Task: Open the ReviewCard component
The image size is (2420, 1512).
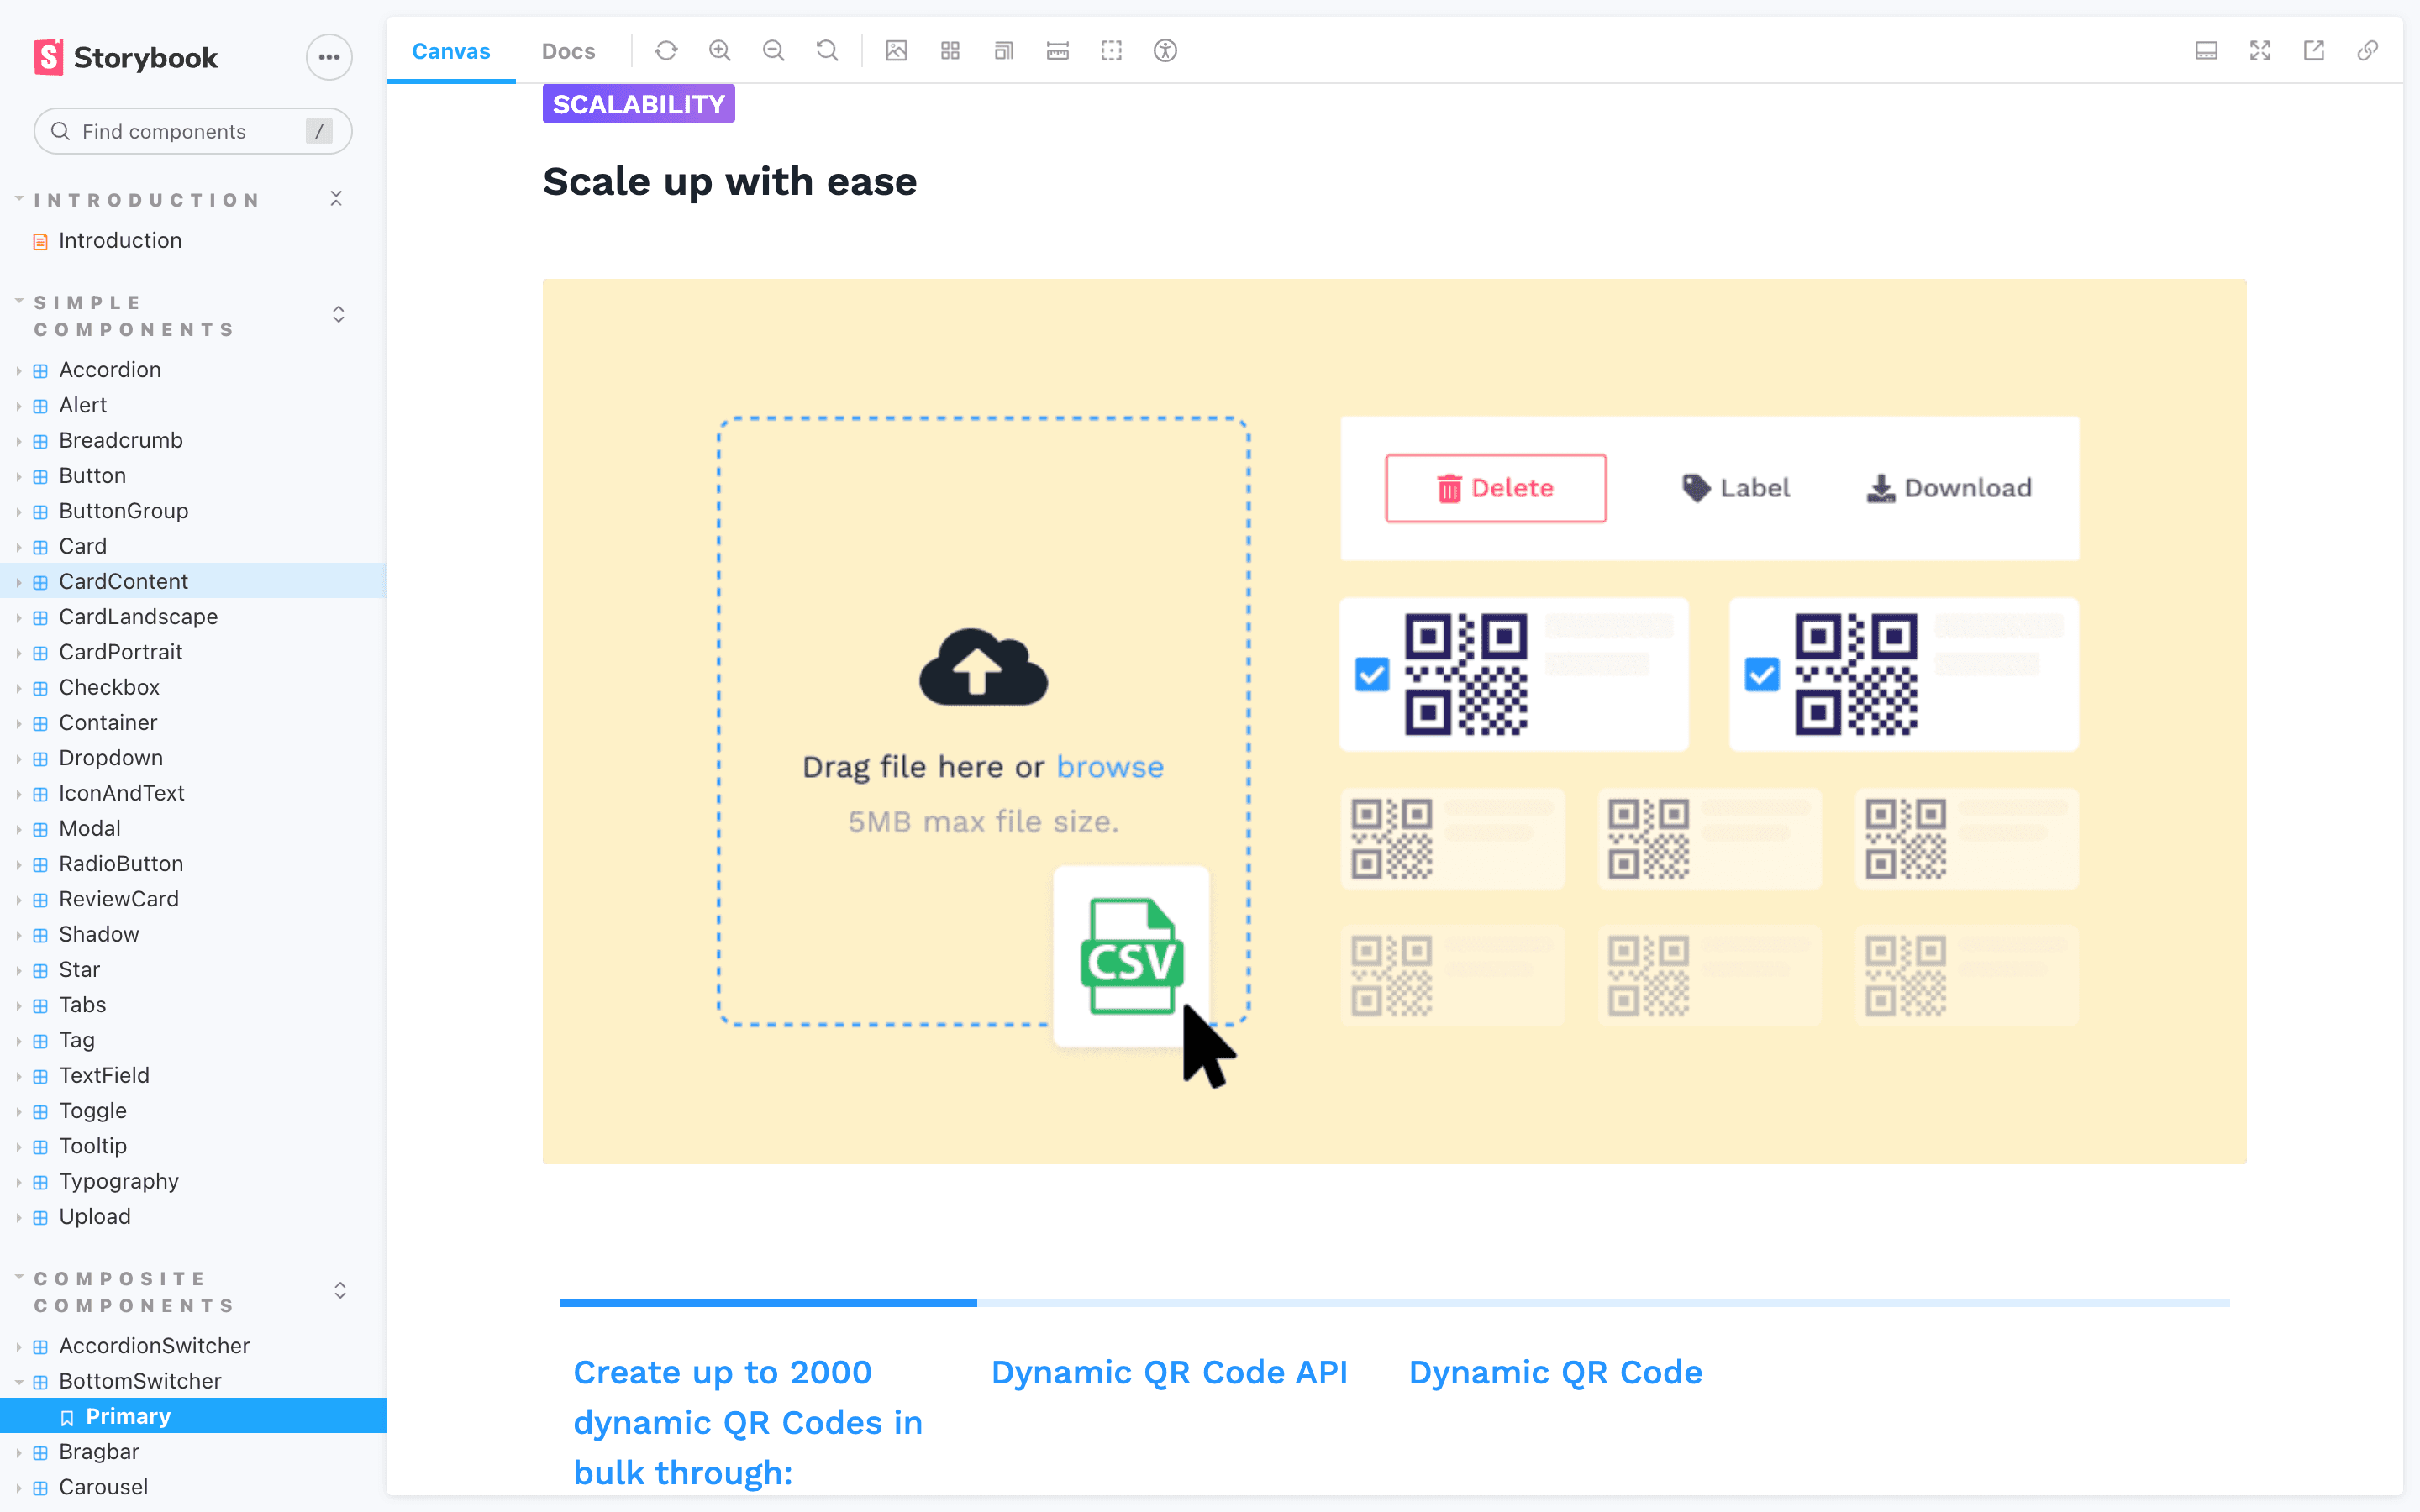Action: point(119,899)
